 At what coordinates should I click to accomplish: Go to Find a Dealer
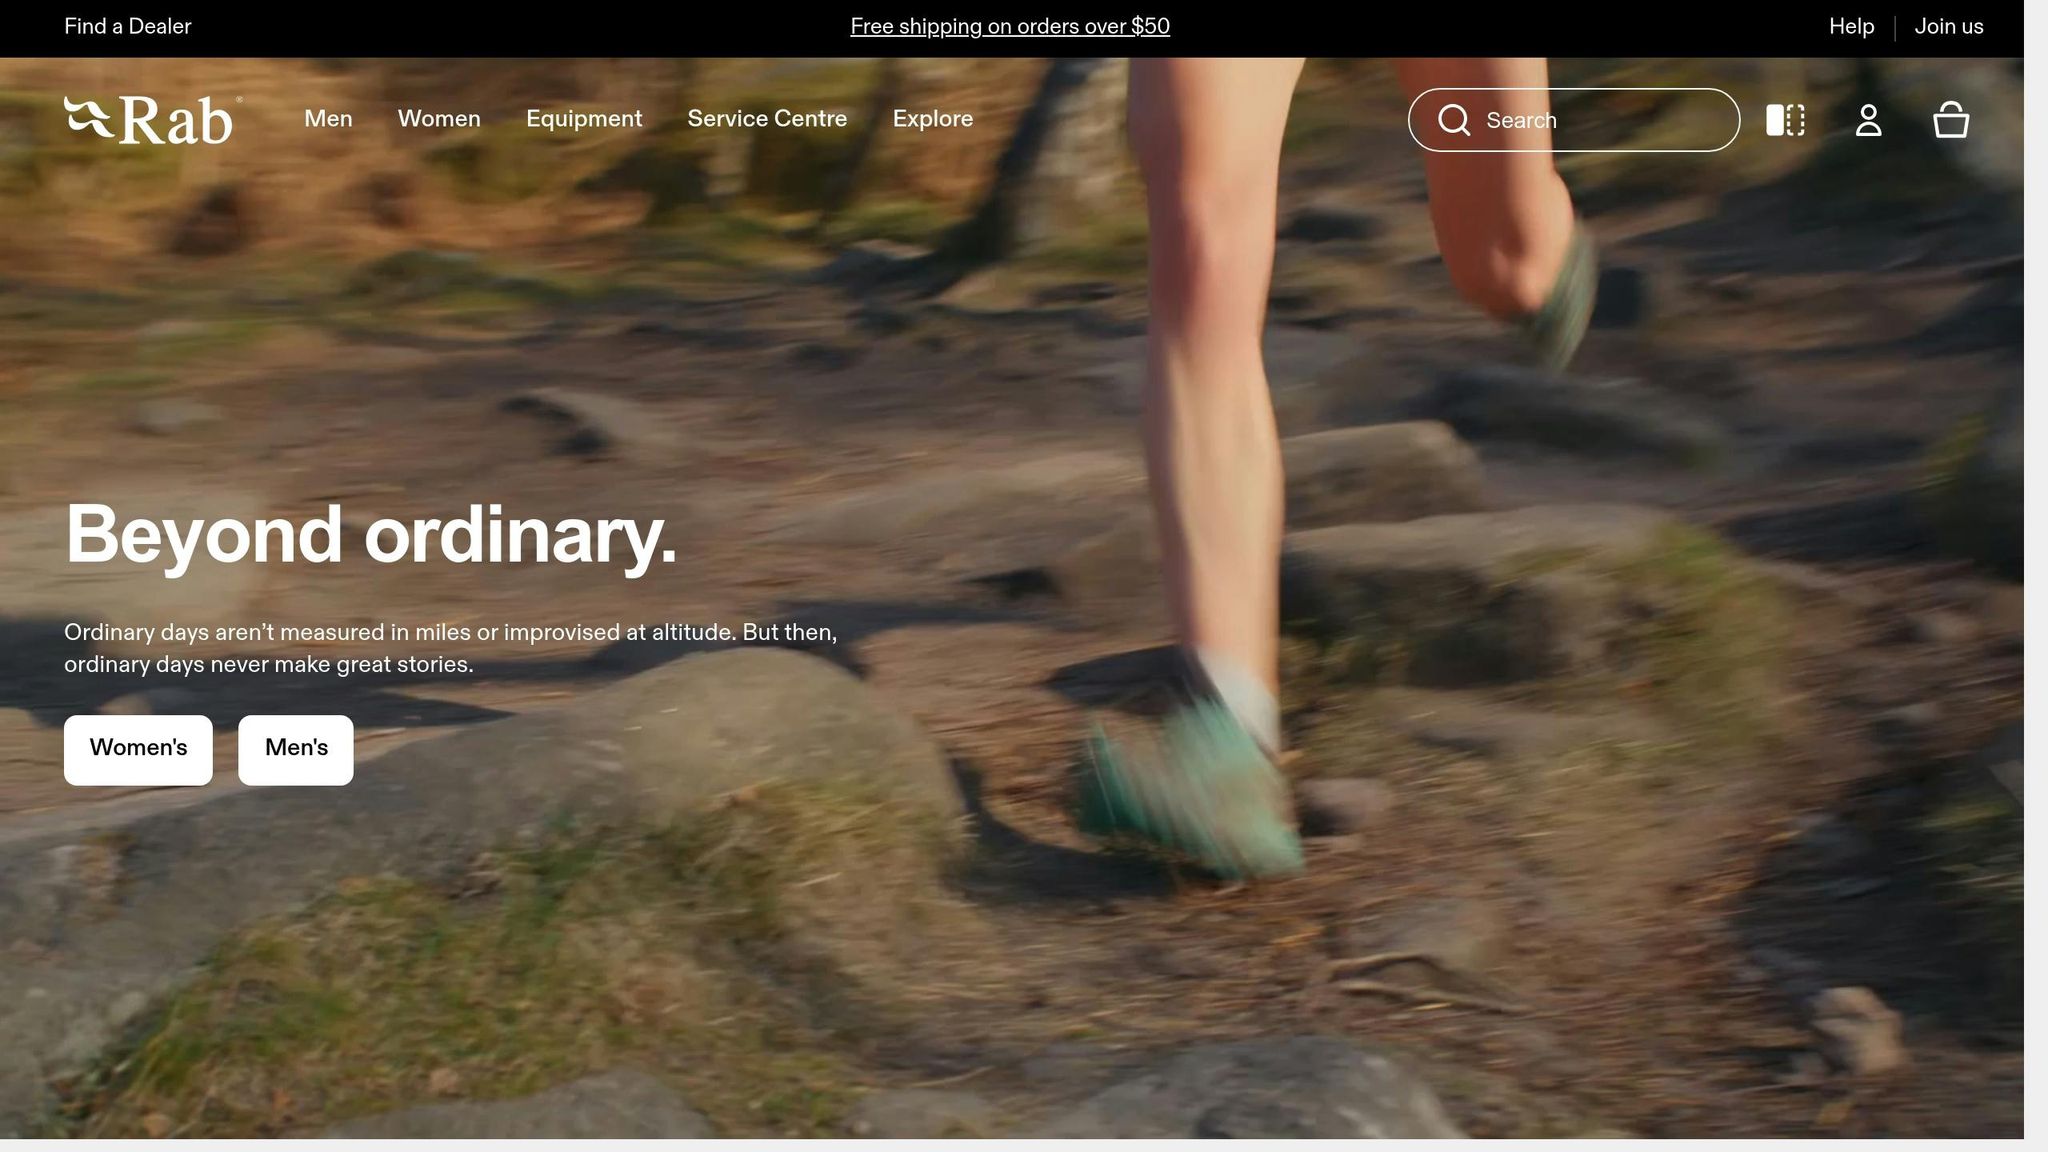pyautogui.click(x=128, y=27)
